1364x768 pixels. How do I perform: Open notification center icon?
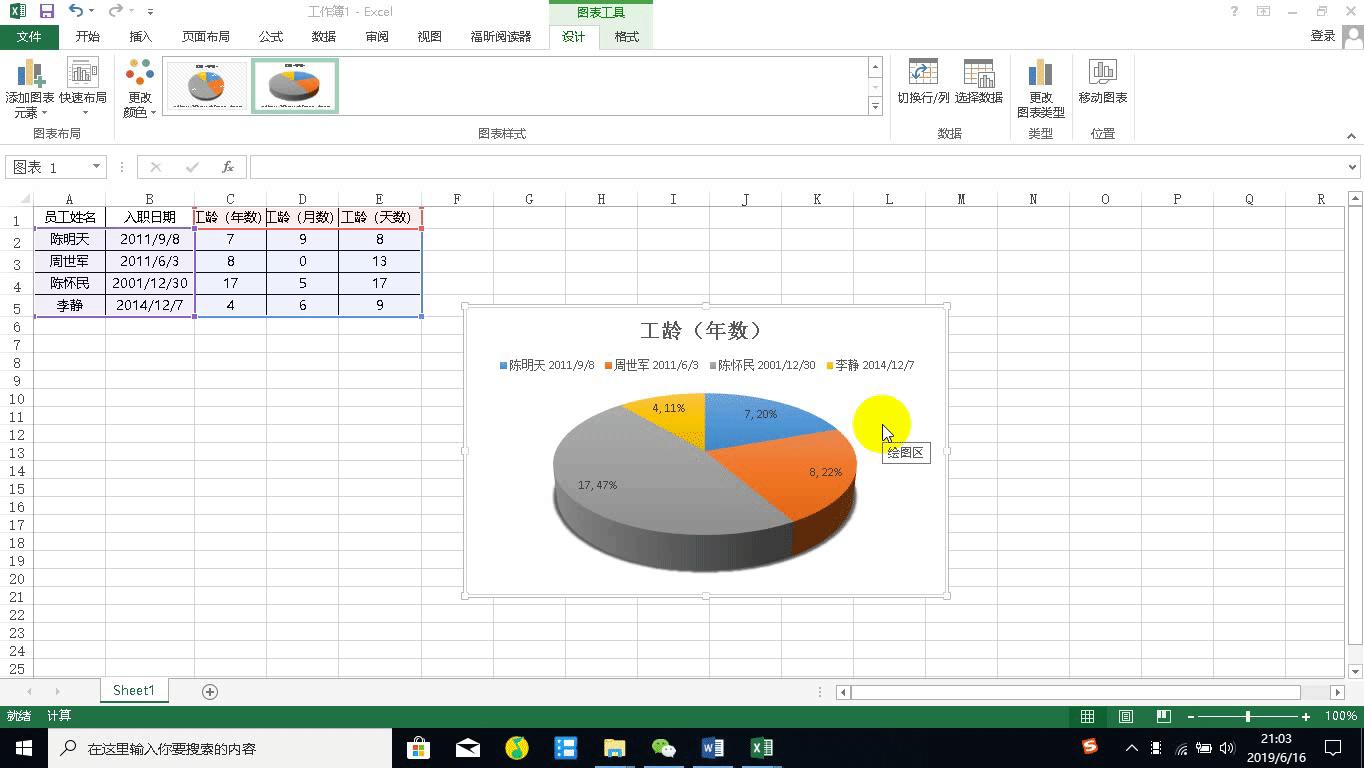(x=1333, y=748)
